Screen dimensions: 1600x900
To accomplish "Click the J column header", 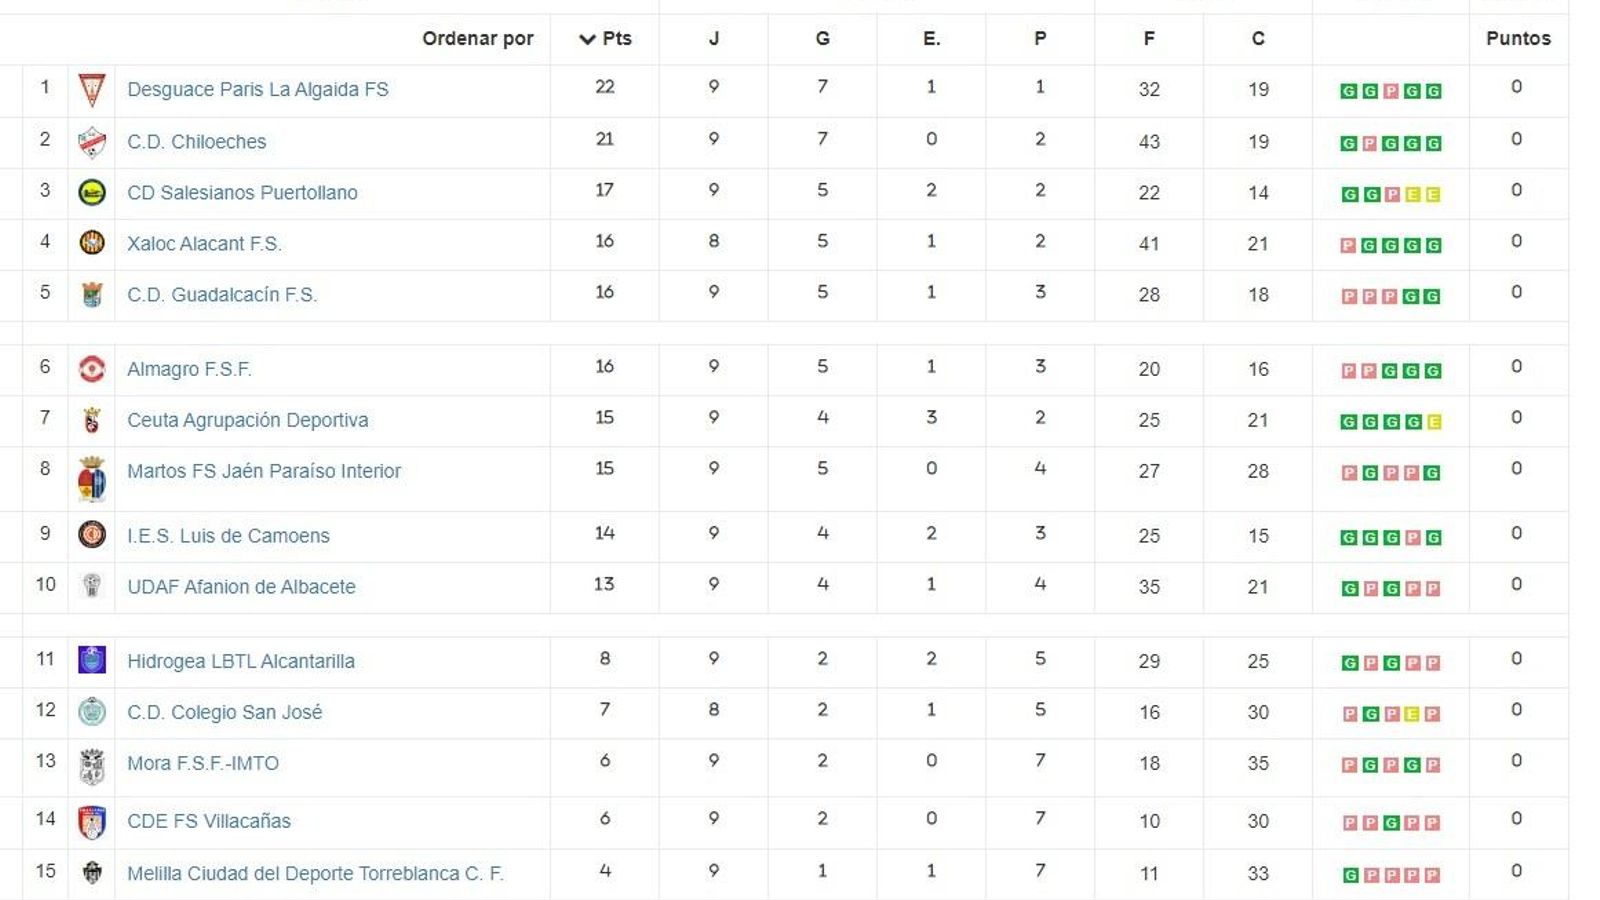I will click(713, 38).
